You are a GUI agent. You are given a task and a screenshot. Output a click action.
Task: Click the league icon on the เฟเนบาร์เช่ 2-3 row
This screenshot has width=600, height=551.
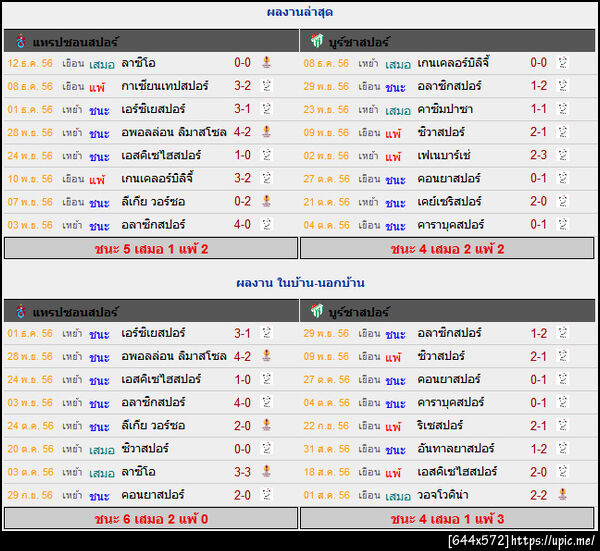[562, 155]
